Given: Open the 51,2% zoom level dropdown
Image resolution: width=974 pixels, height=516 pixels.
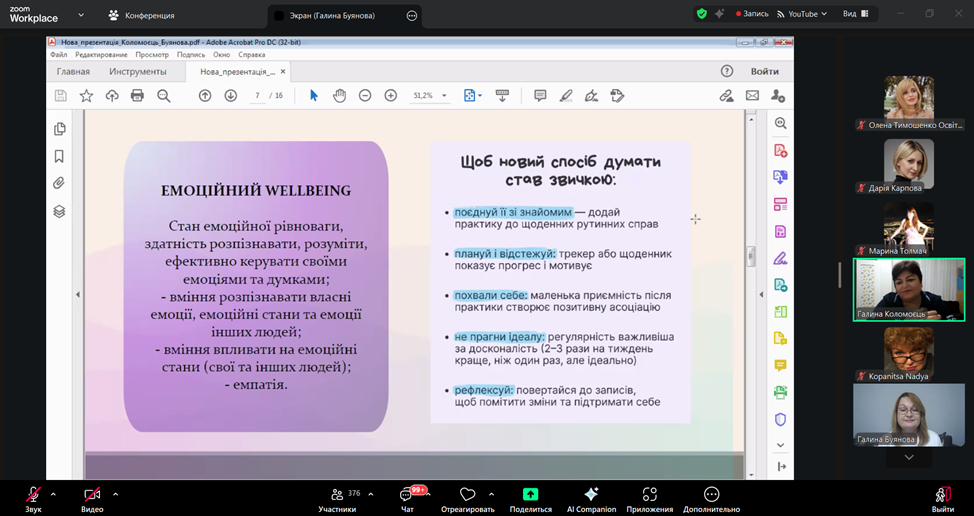Looking at the screenshot, I should (x=444, y=96).
